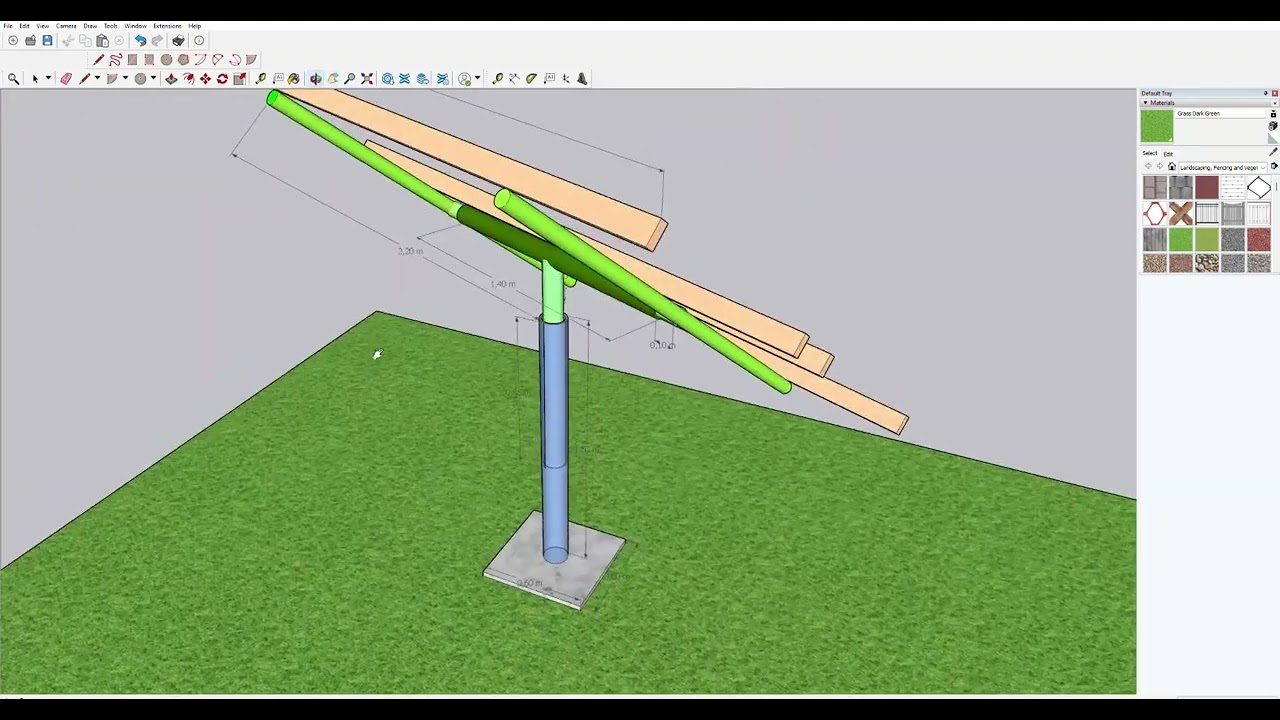The height and width of the screenshot is (720, 1280).
Task: Navigate back in the materials browser
Action: (x=1148, y=166)
